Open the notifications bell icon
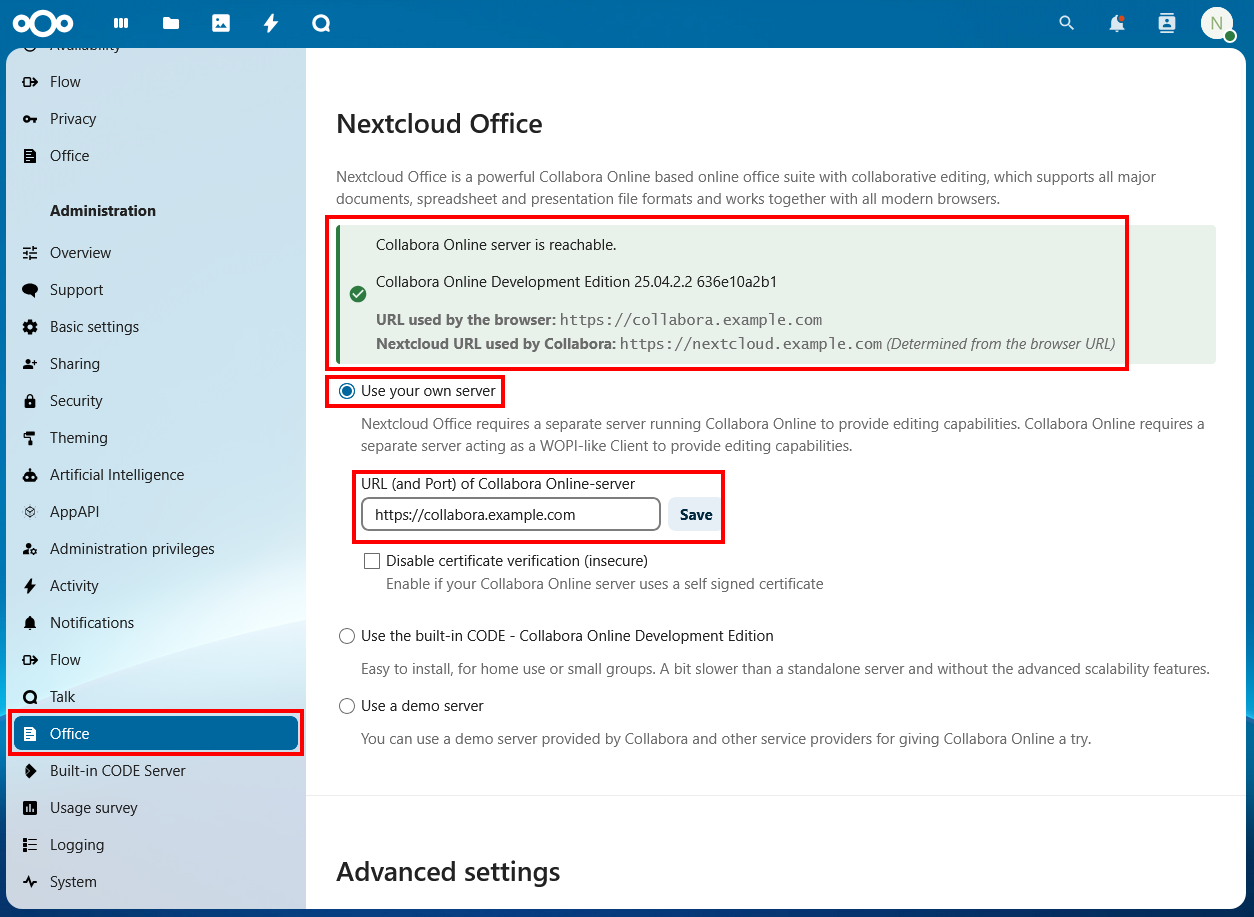This screenshot has width=1254, height=917. (1117, 23)
